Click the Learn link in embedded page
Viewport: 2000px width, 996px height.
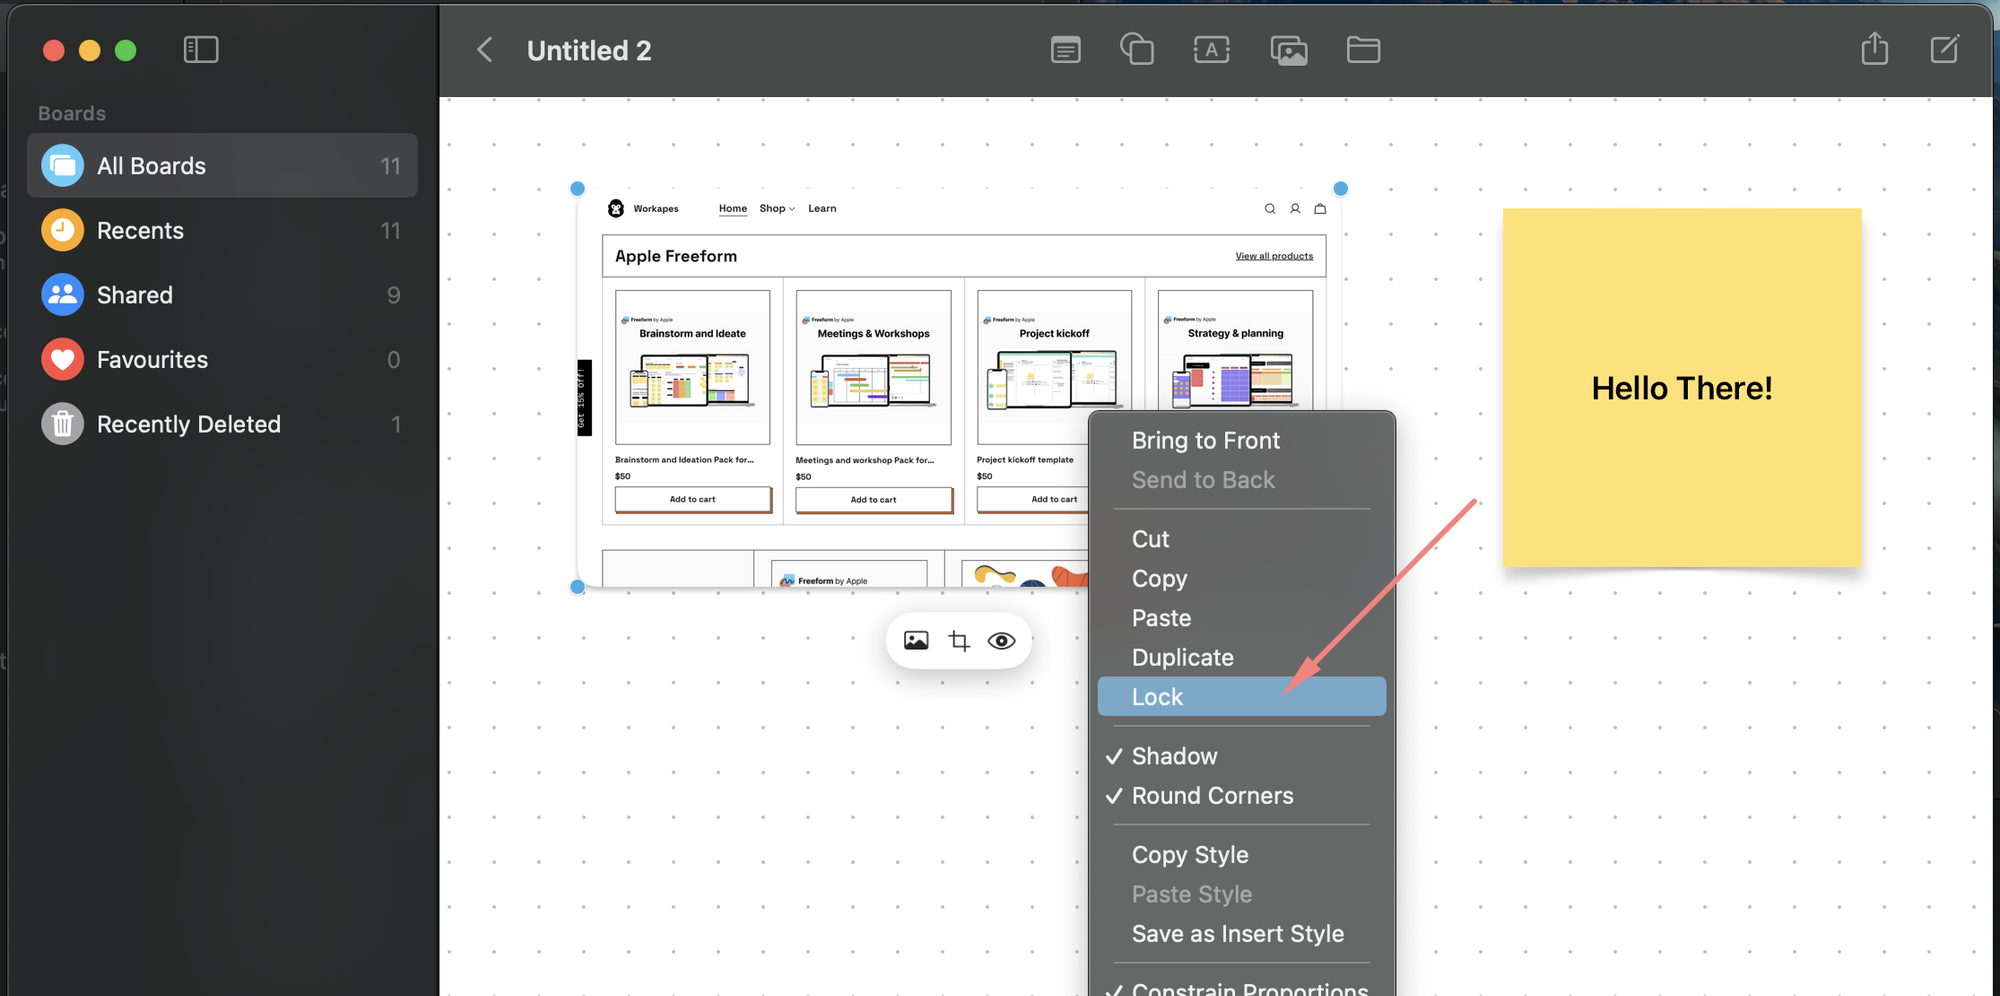(822, 209)
